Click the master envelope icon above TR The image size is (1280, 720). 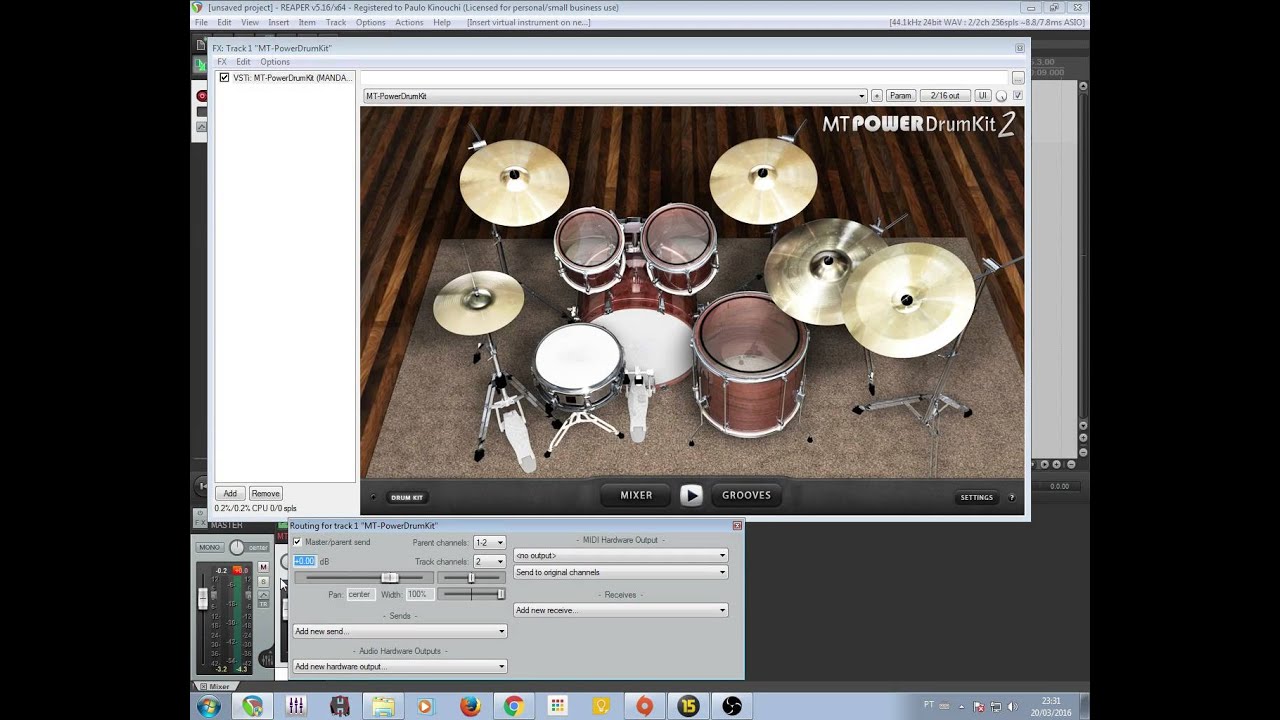coord(264,594)
